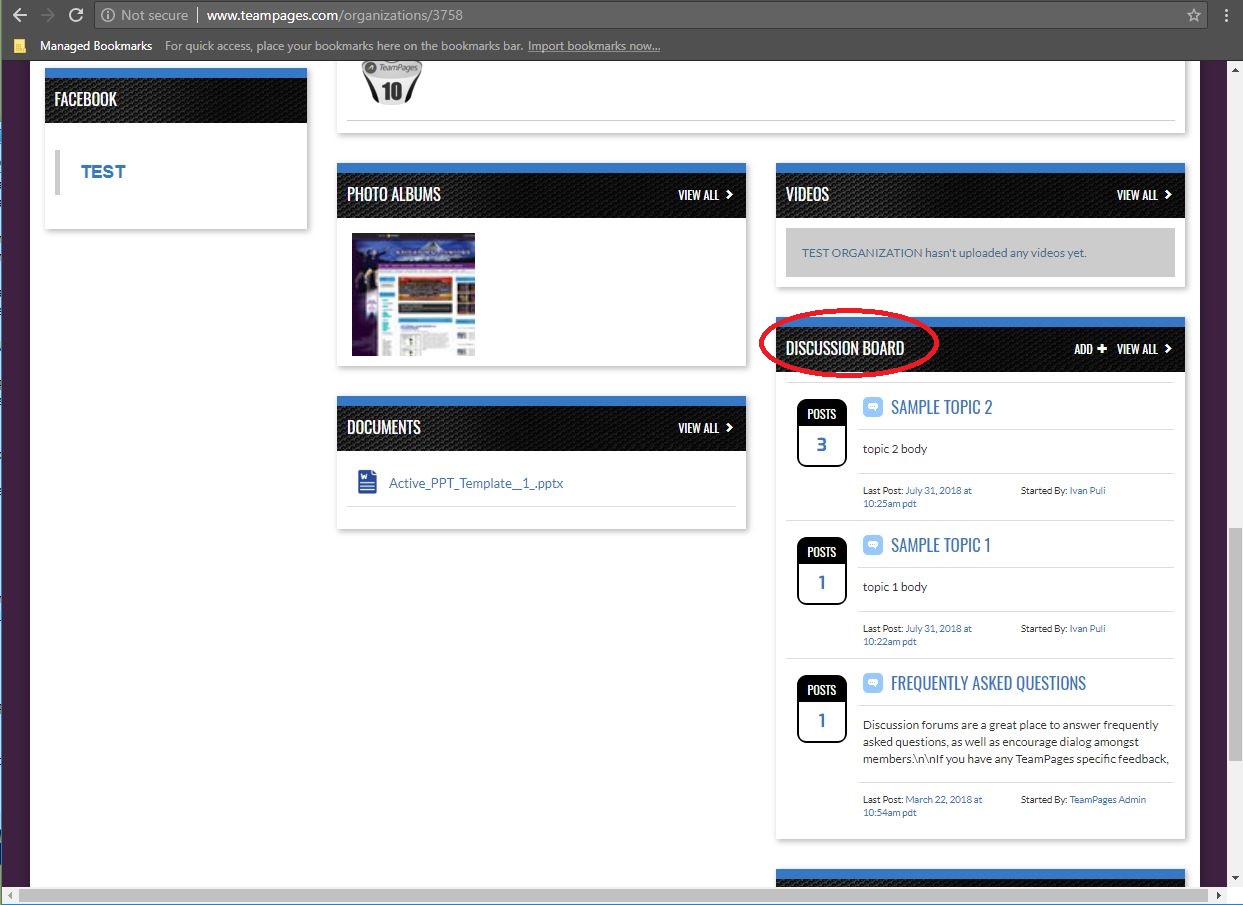Click the speech bubble icon beside FREQUENTLY ASKED QUESTIONS
Screen dimensions: 1243x905
pyautogui.click(x=872, y=683)
